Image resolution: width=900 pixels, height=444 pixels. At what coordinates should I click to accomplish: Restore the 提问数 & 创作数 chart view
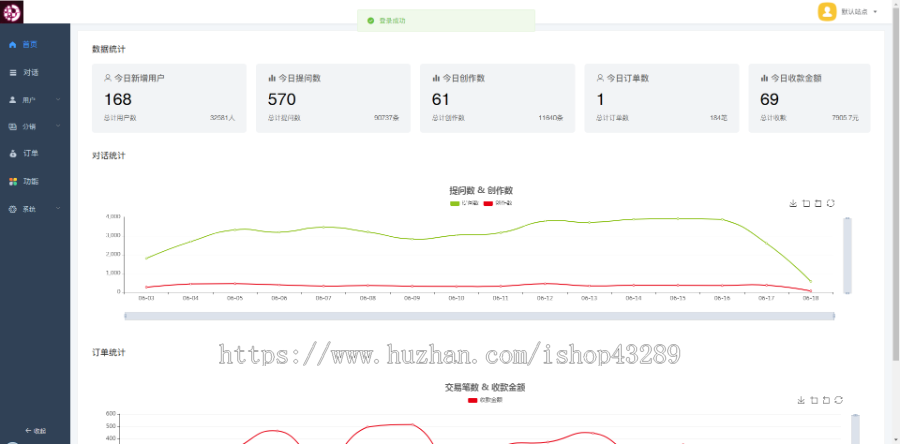coord(831,203)
